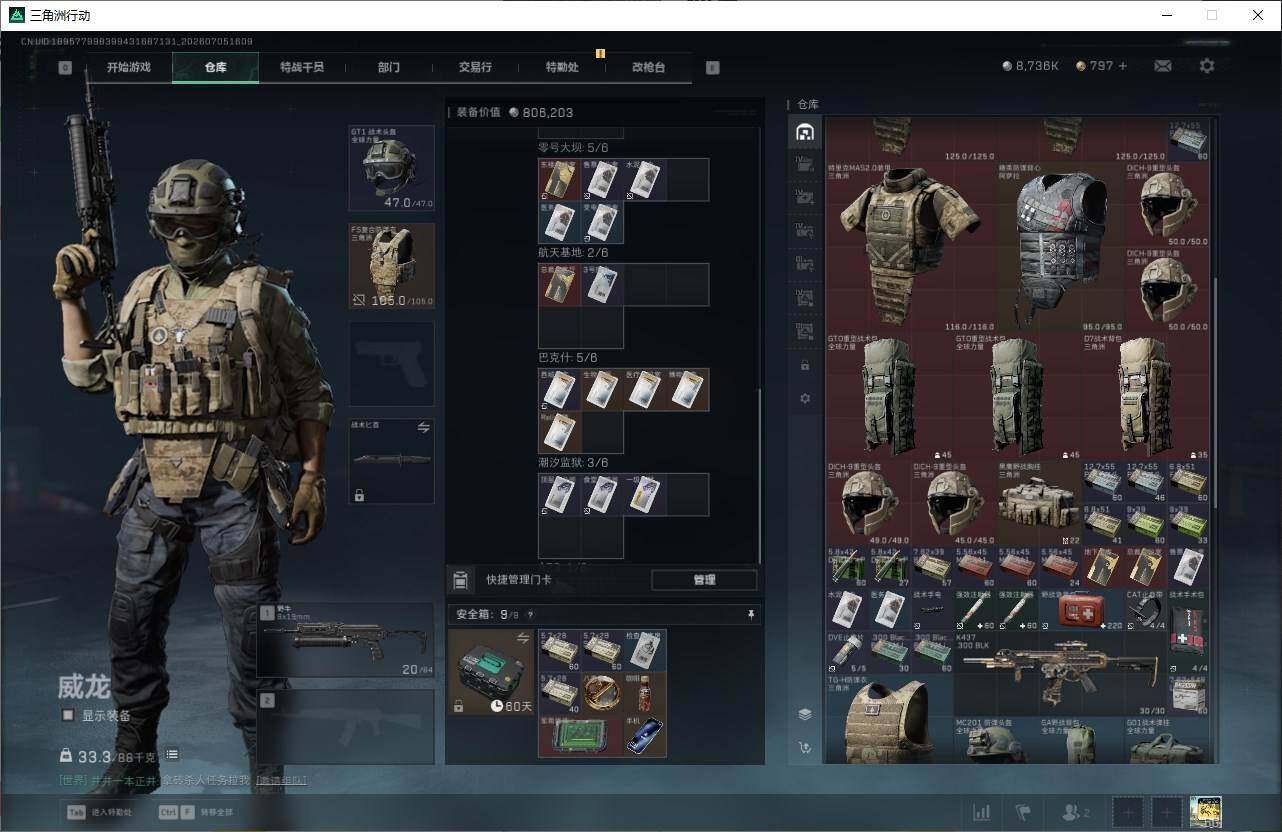Click the padlock icon in the storage sidebar
Viewport: 1282px width, 832px height.
[x=805, y=365]
